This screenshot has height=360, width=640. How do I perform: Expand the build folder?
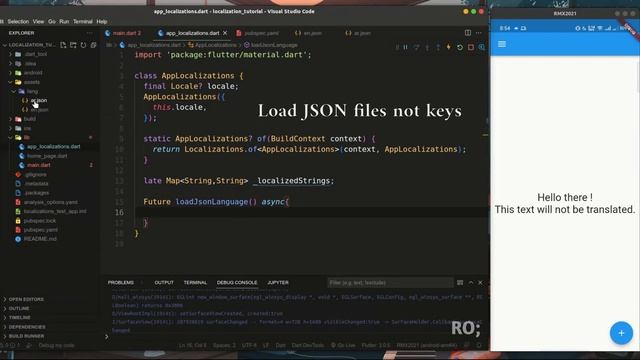[50, 119]
